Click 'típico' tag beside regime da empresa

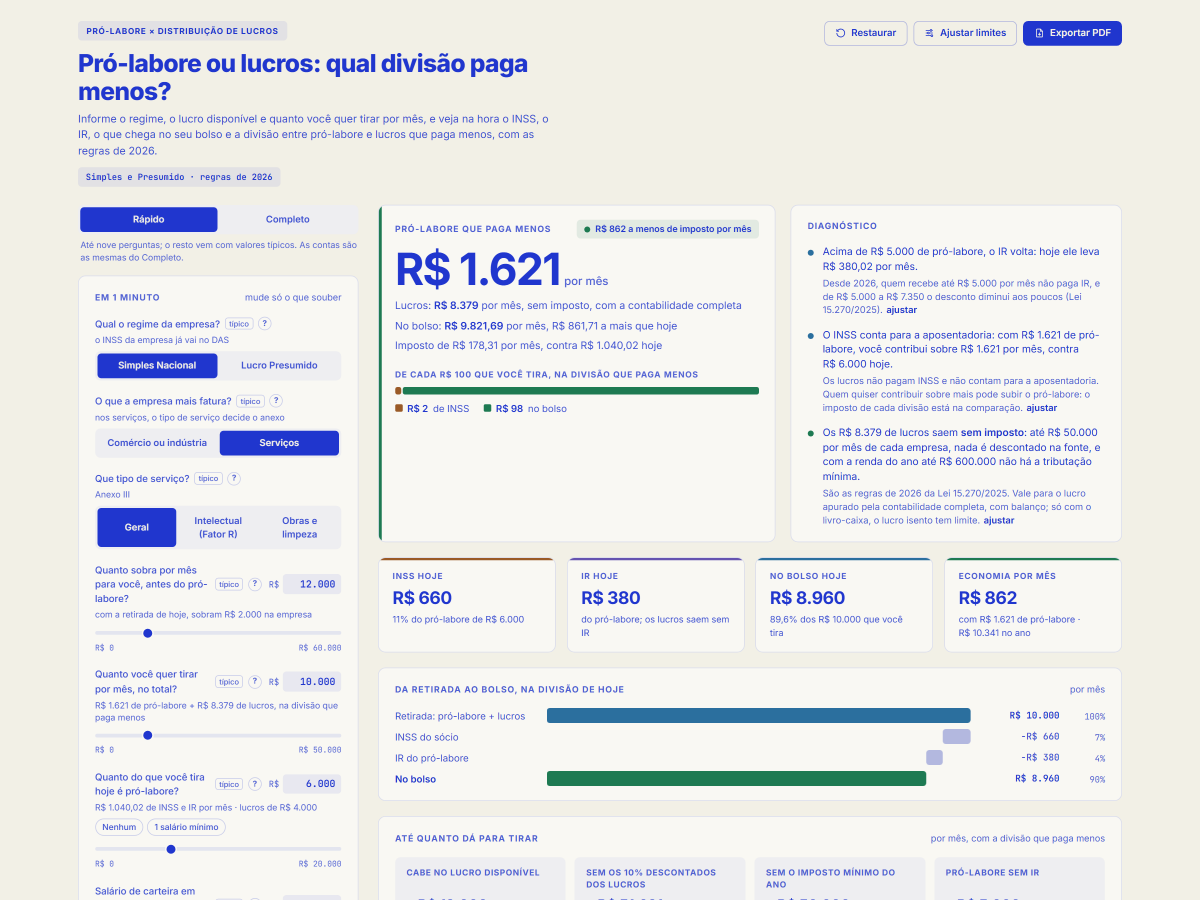(x=238, y=324)
